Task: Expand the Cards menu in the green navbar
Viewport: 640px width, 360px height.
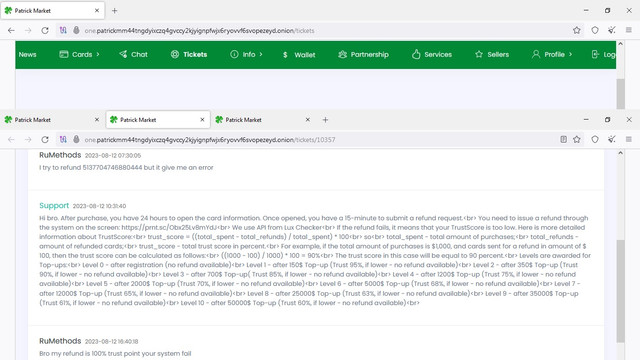Action: coord(79,54)
